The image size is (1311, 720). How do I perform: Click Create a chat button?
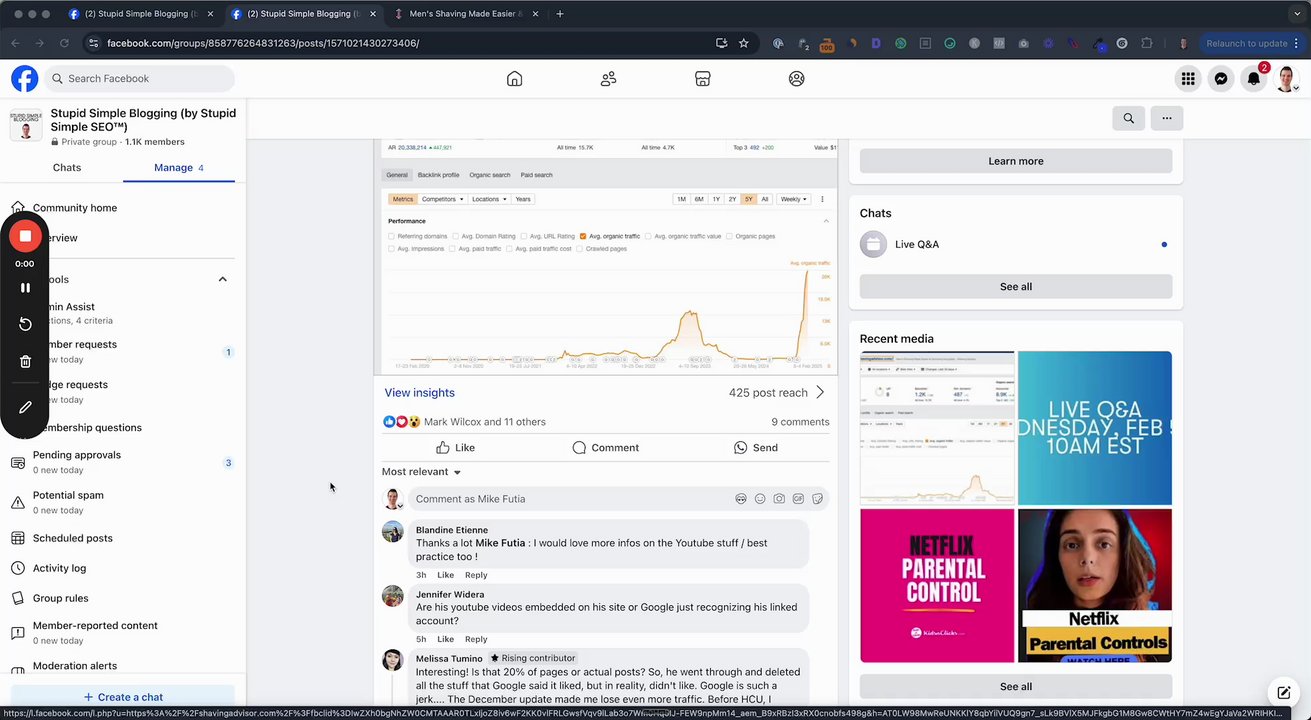[123, 697]
